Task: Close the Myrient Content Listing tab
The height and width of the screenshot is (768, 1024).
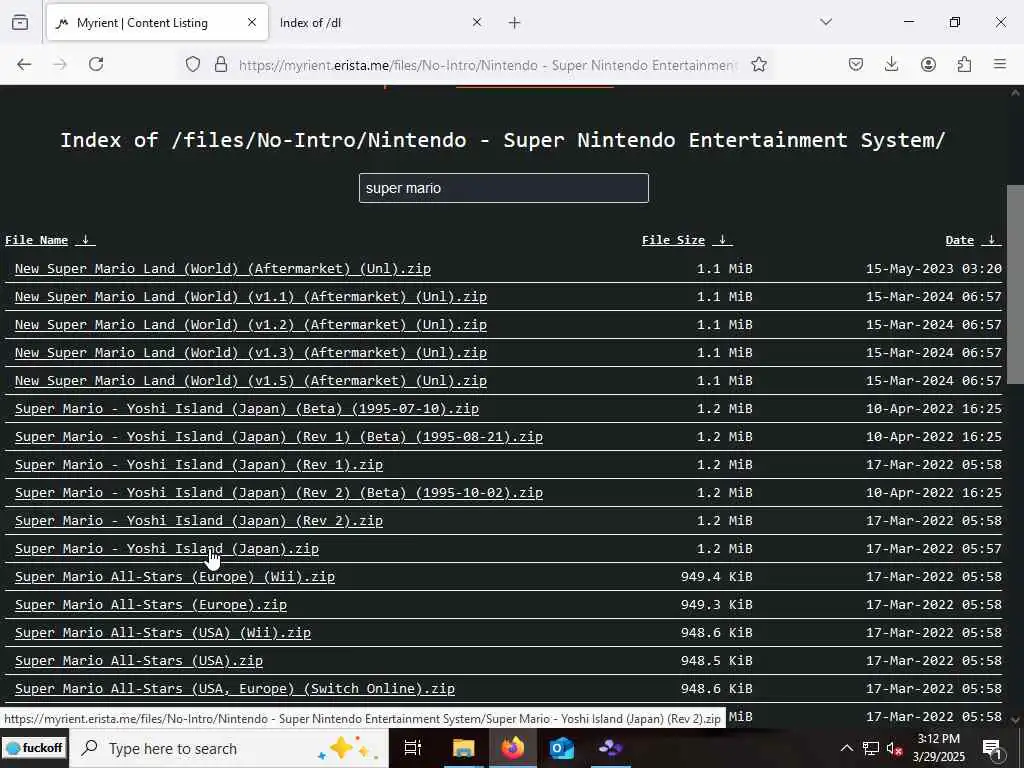Action: pyautogui.click(x=251, y=23)
